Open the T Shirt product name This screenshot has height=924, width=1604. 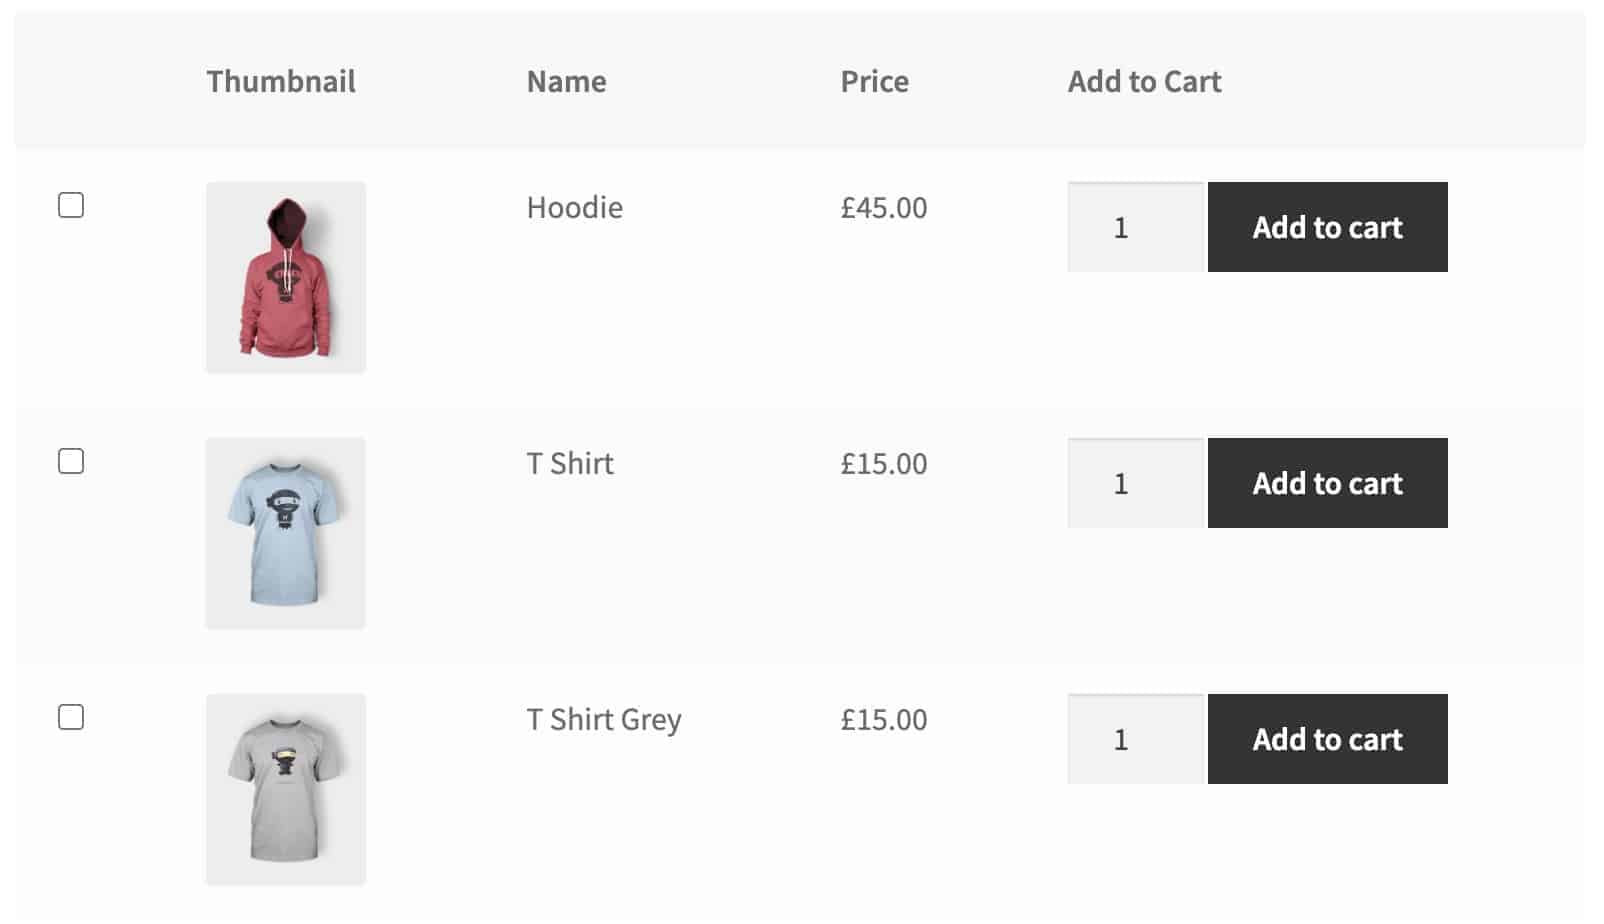pyautogui.click(x=570, y=463)
